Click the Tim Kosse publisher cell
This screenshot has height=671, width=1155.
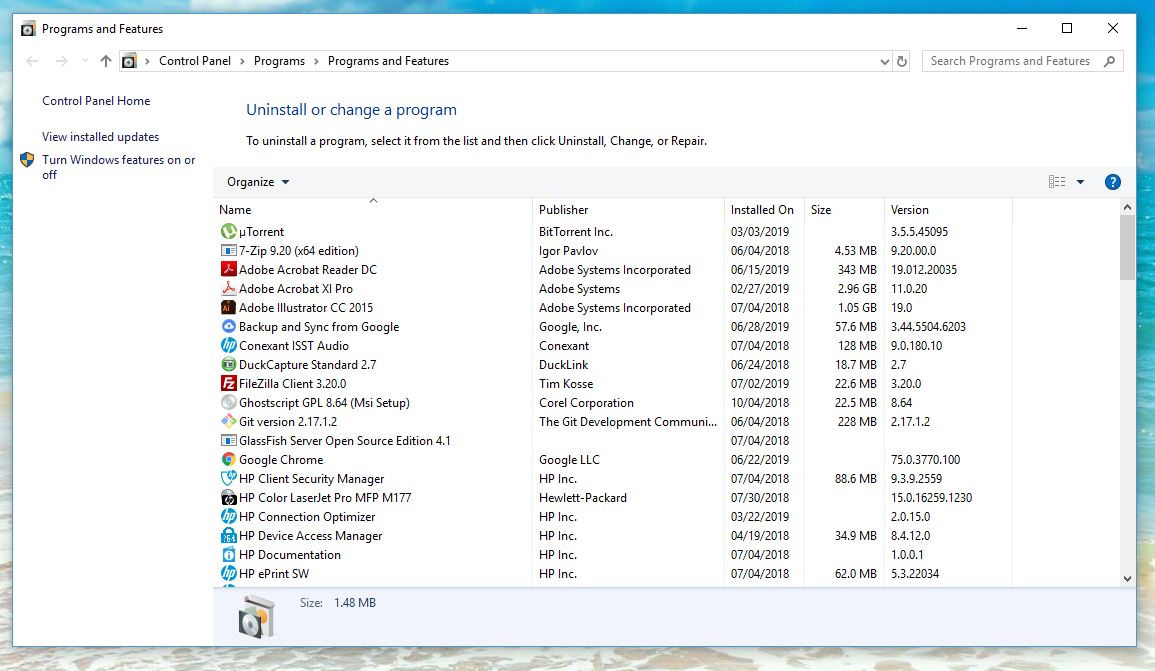tap(566, 384)
